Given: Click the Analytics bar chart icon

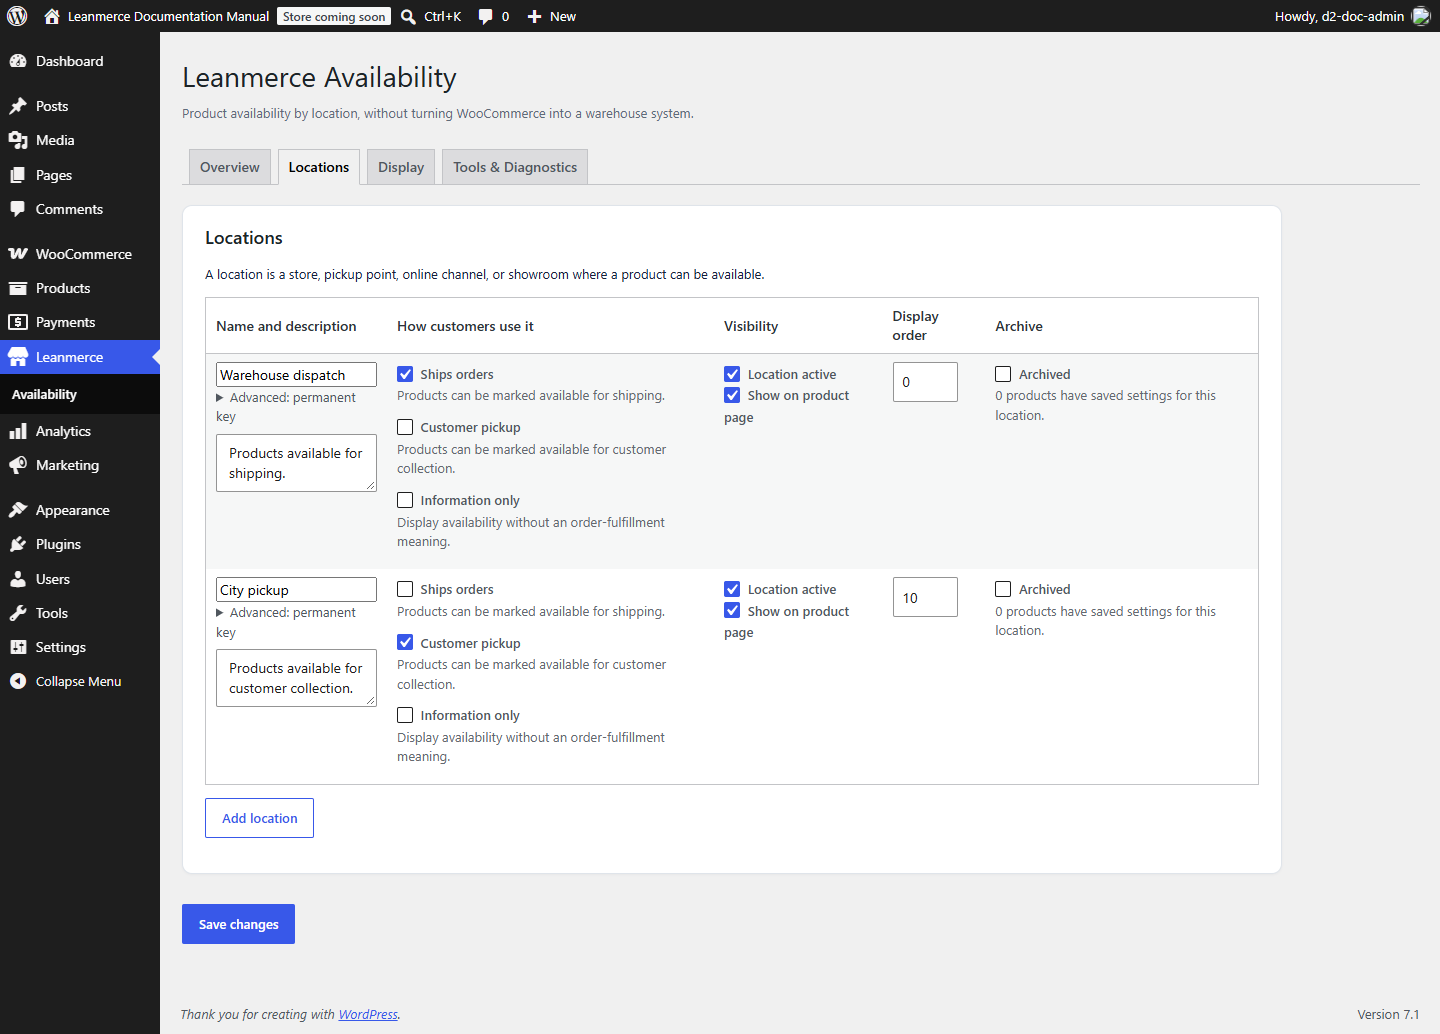Looking at the screenshot, I should coord(18,431).
